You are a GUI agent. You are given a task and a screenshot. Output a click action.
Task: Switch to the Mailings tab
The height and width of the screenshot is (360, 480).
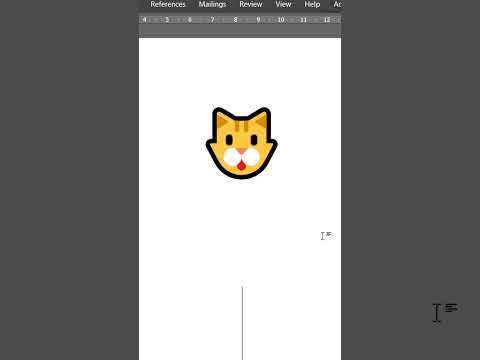[x=212, y=4]
